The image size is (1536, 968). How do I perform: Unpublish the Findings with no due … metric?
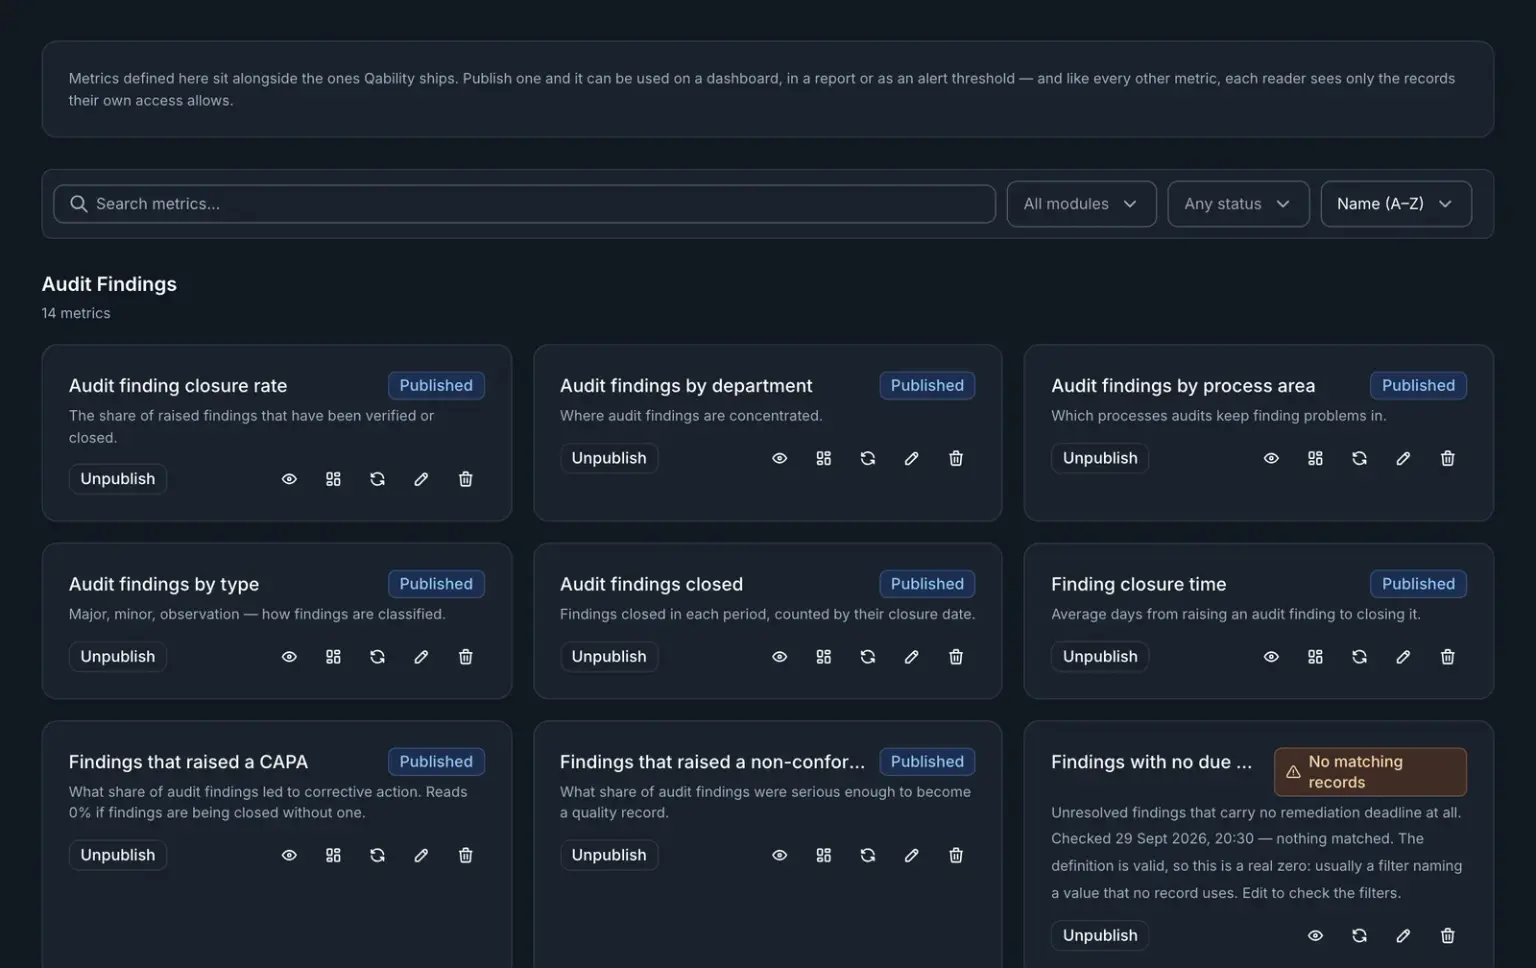[1100, 936]
